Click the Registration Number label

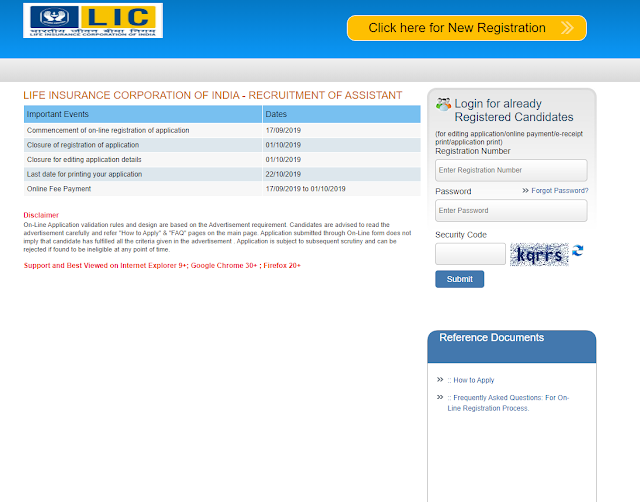click(x=473, y=151)
